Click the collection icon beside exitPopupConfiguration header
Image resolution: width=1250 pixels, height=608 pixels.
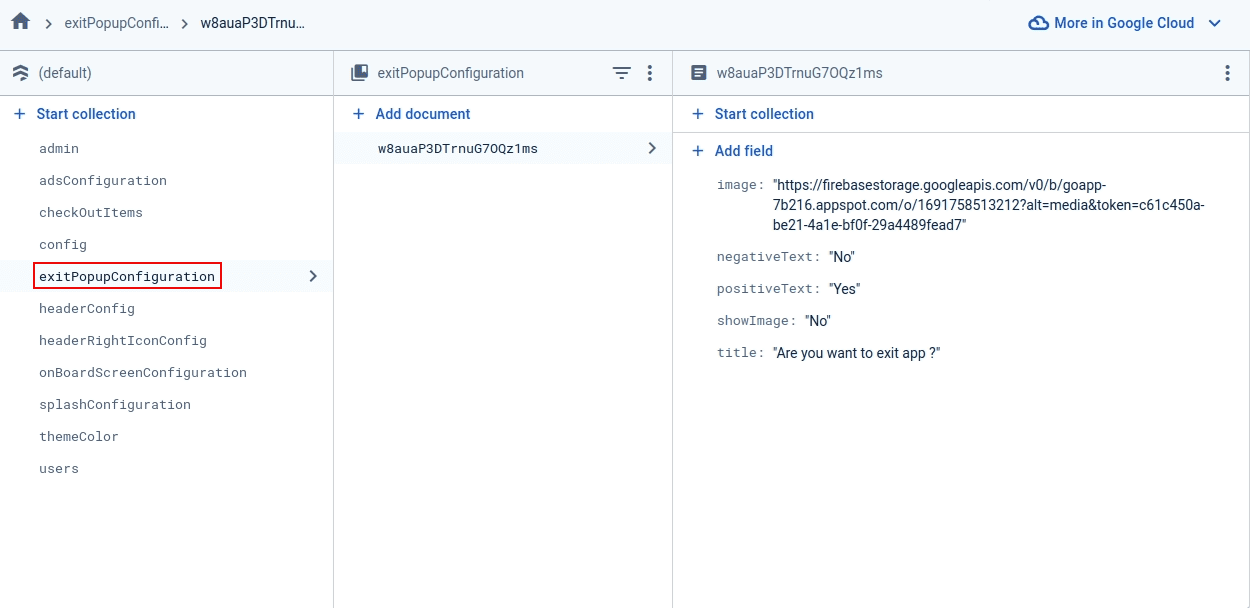tap(360, 73)
